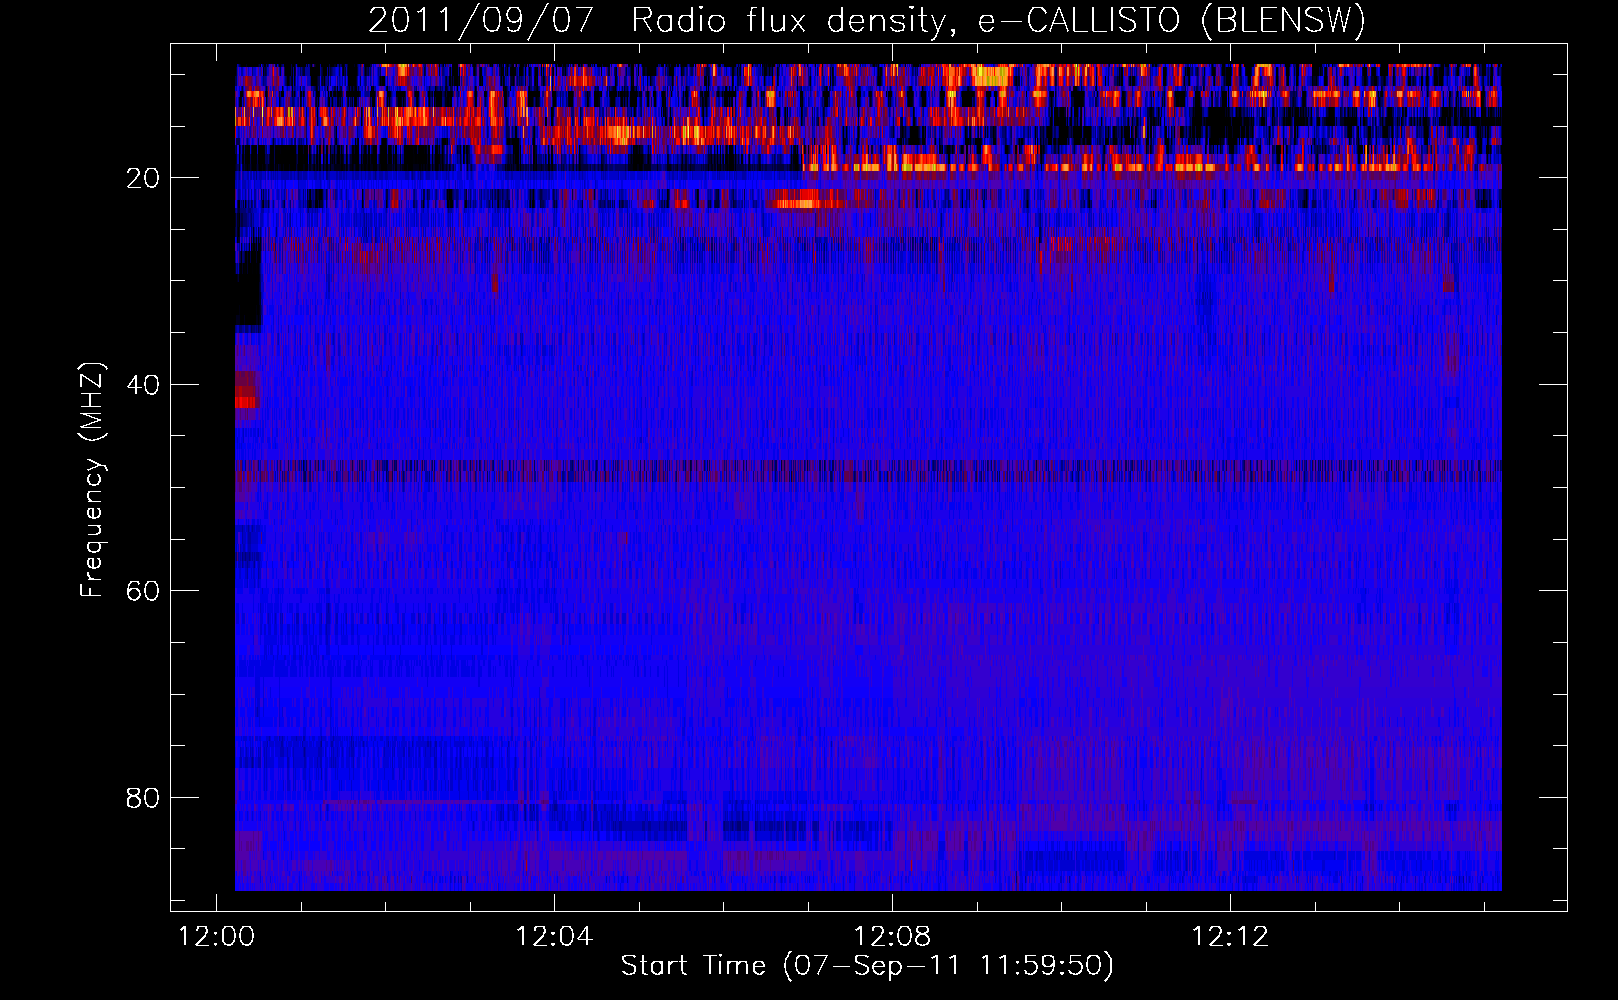Click the '80' frequency tick label
The height and width of the screenshot is (1000, 1618).
coord(143,798)
